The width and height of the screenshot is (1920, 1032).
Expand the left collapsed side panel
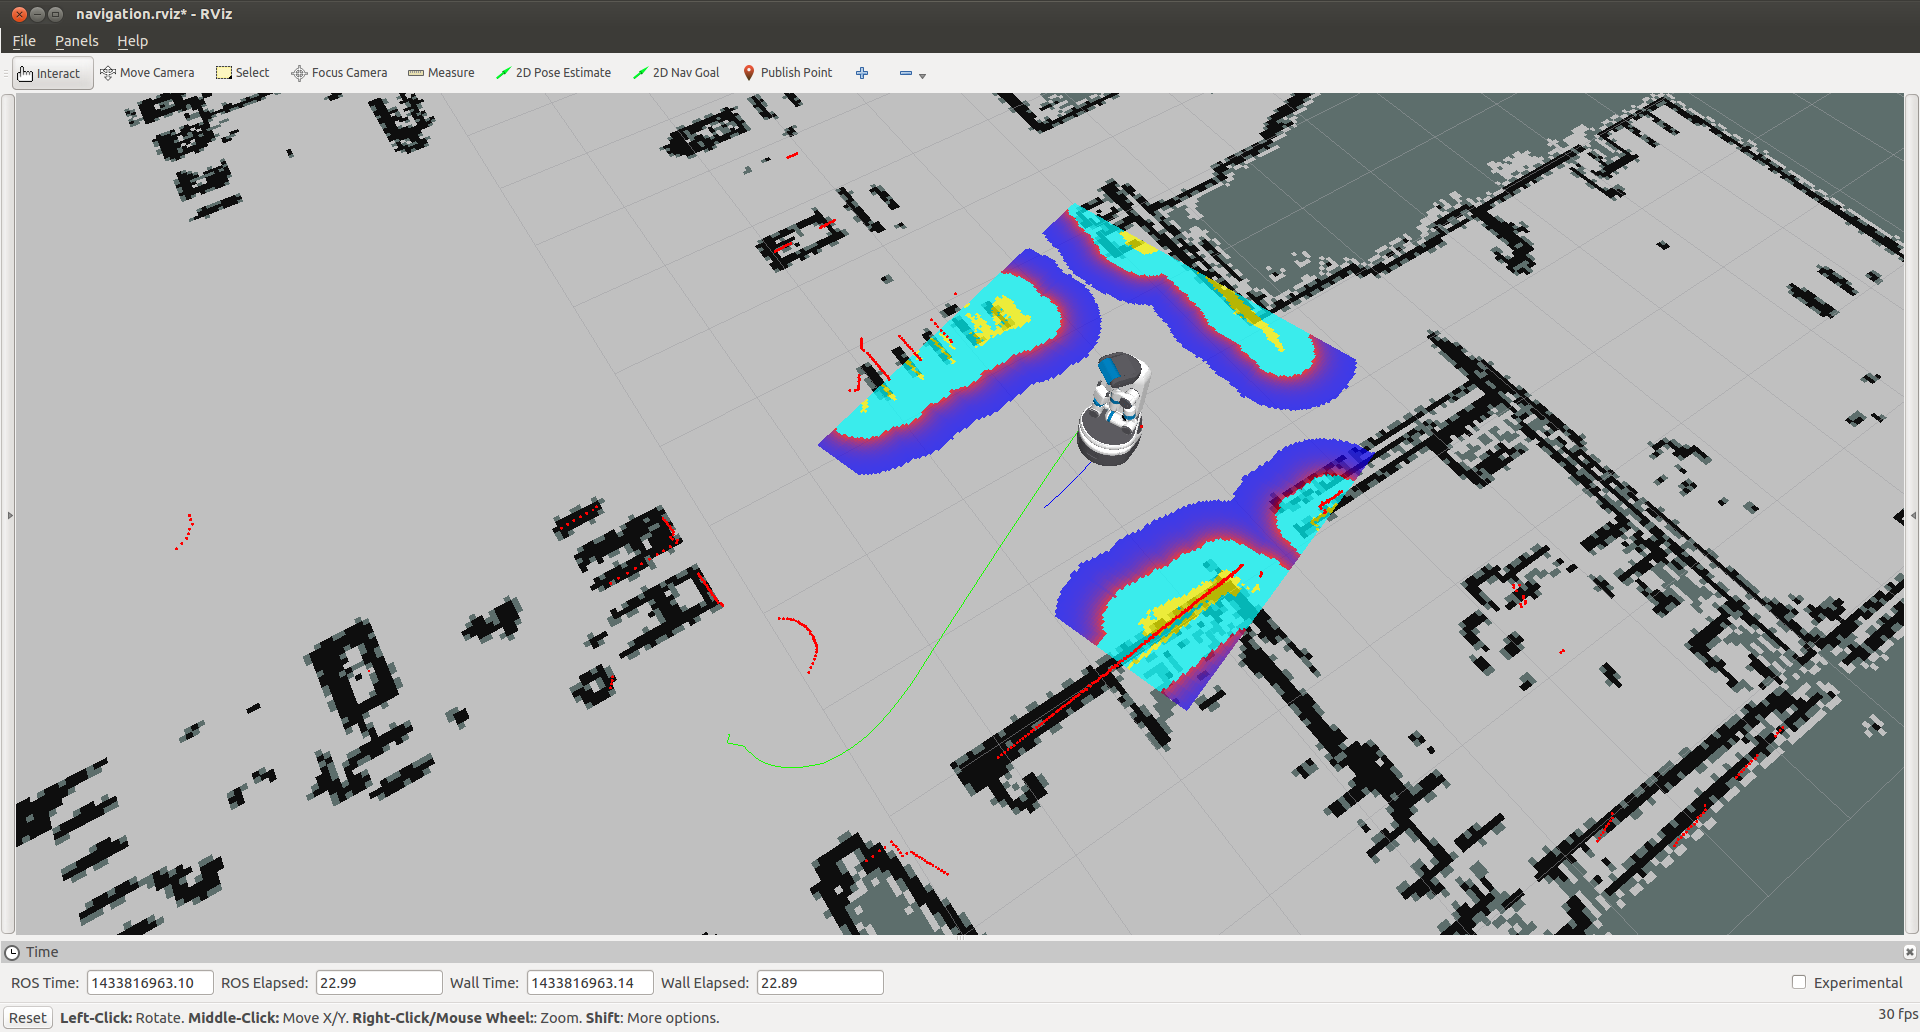(9, 515)
